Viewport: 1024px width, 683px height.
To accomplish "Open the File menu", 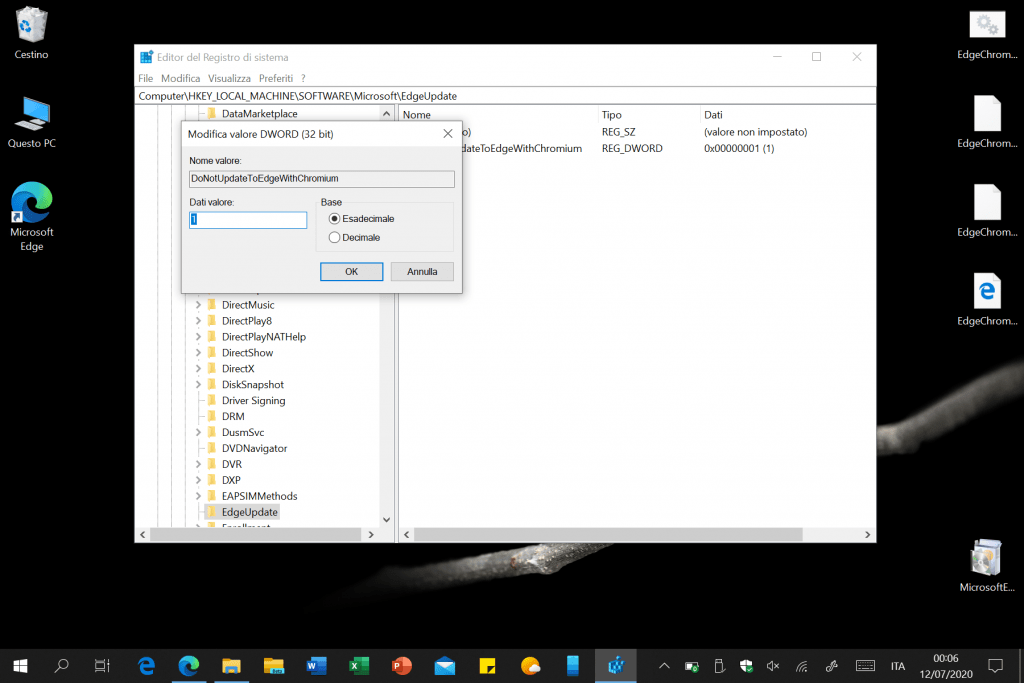I will (146, 78).
